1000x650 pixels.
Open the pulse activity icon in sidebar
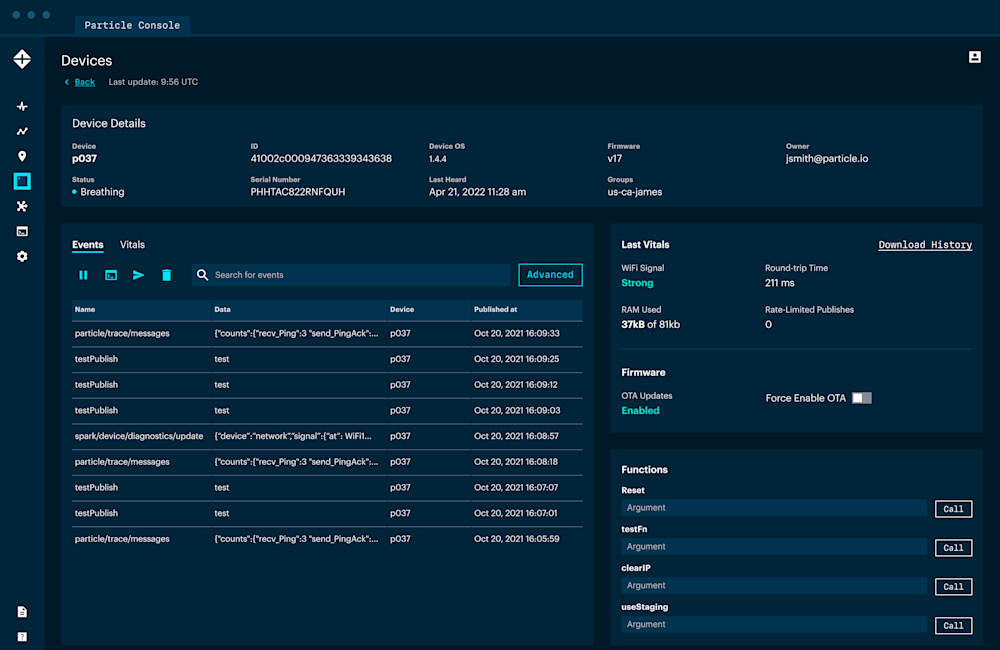[x=22, y=106]
